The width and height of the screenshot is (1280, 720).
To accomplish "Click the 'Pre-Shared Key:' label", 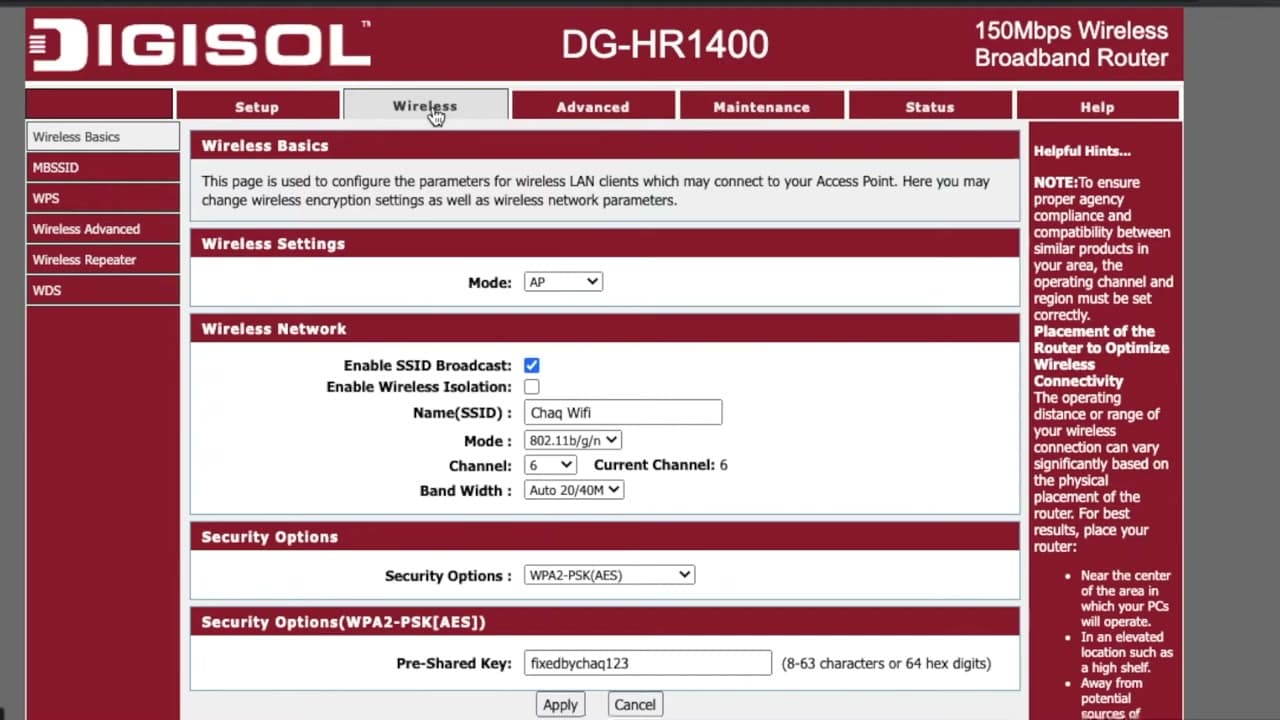I will coord(454,663).
